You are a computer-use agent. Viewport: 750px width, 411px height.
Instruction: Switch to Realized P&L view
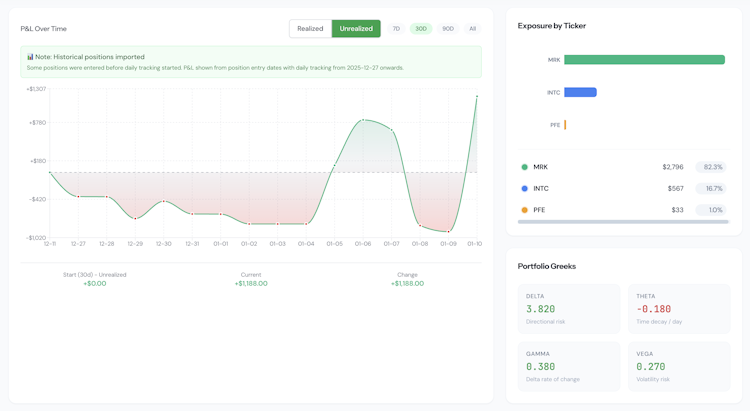pyautogui.click(x=310, y=29)
